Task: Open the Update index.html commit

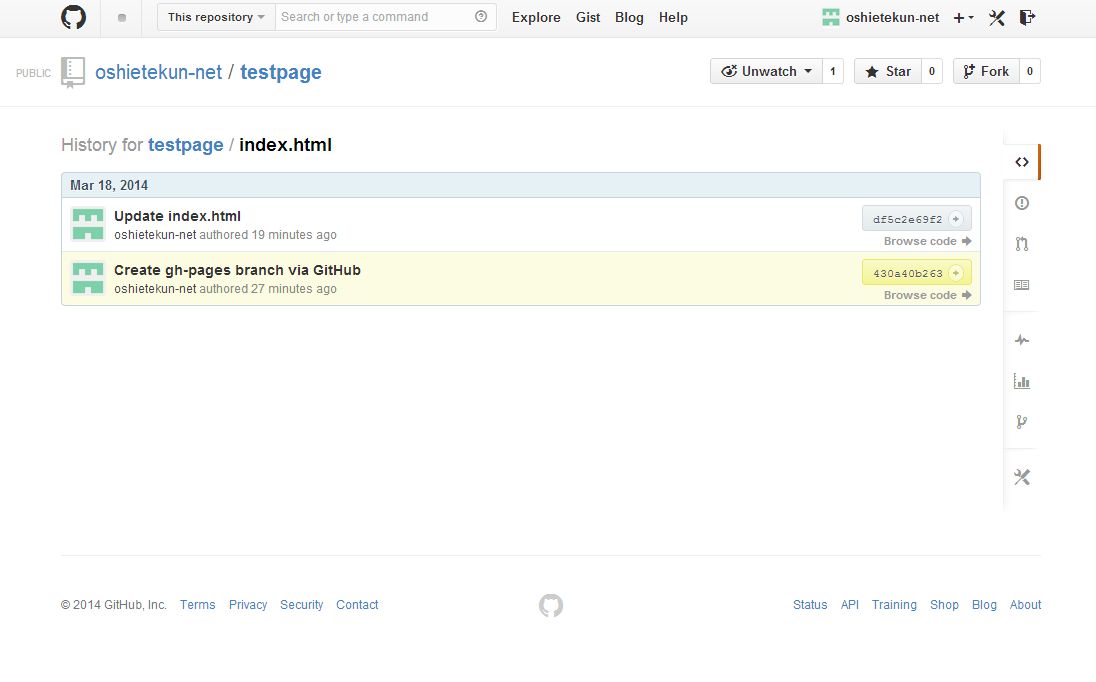Action: click(178, 216)
